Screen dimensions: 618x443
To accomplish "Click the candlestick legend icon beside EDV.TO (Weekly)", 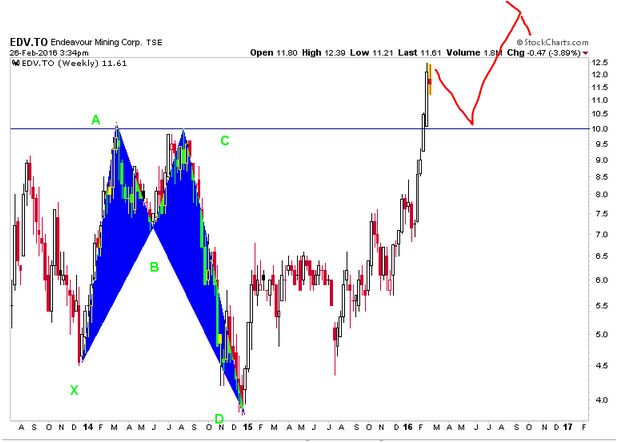I will 15,63.
